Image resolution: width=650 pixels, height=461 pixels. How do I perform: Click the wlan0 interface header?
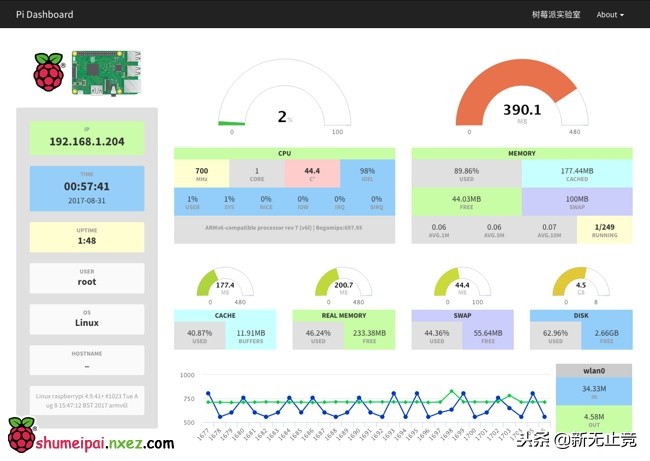(594, 371)
